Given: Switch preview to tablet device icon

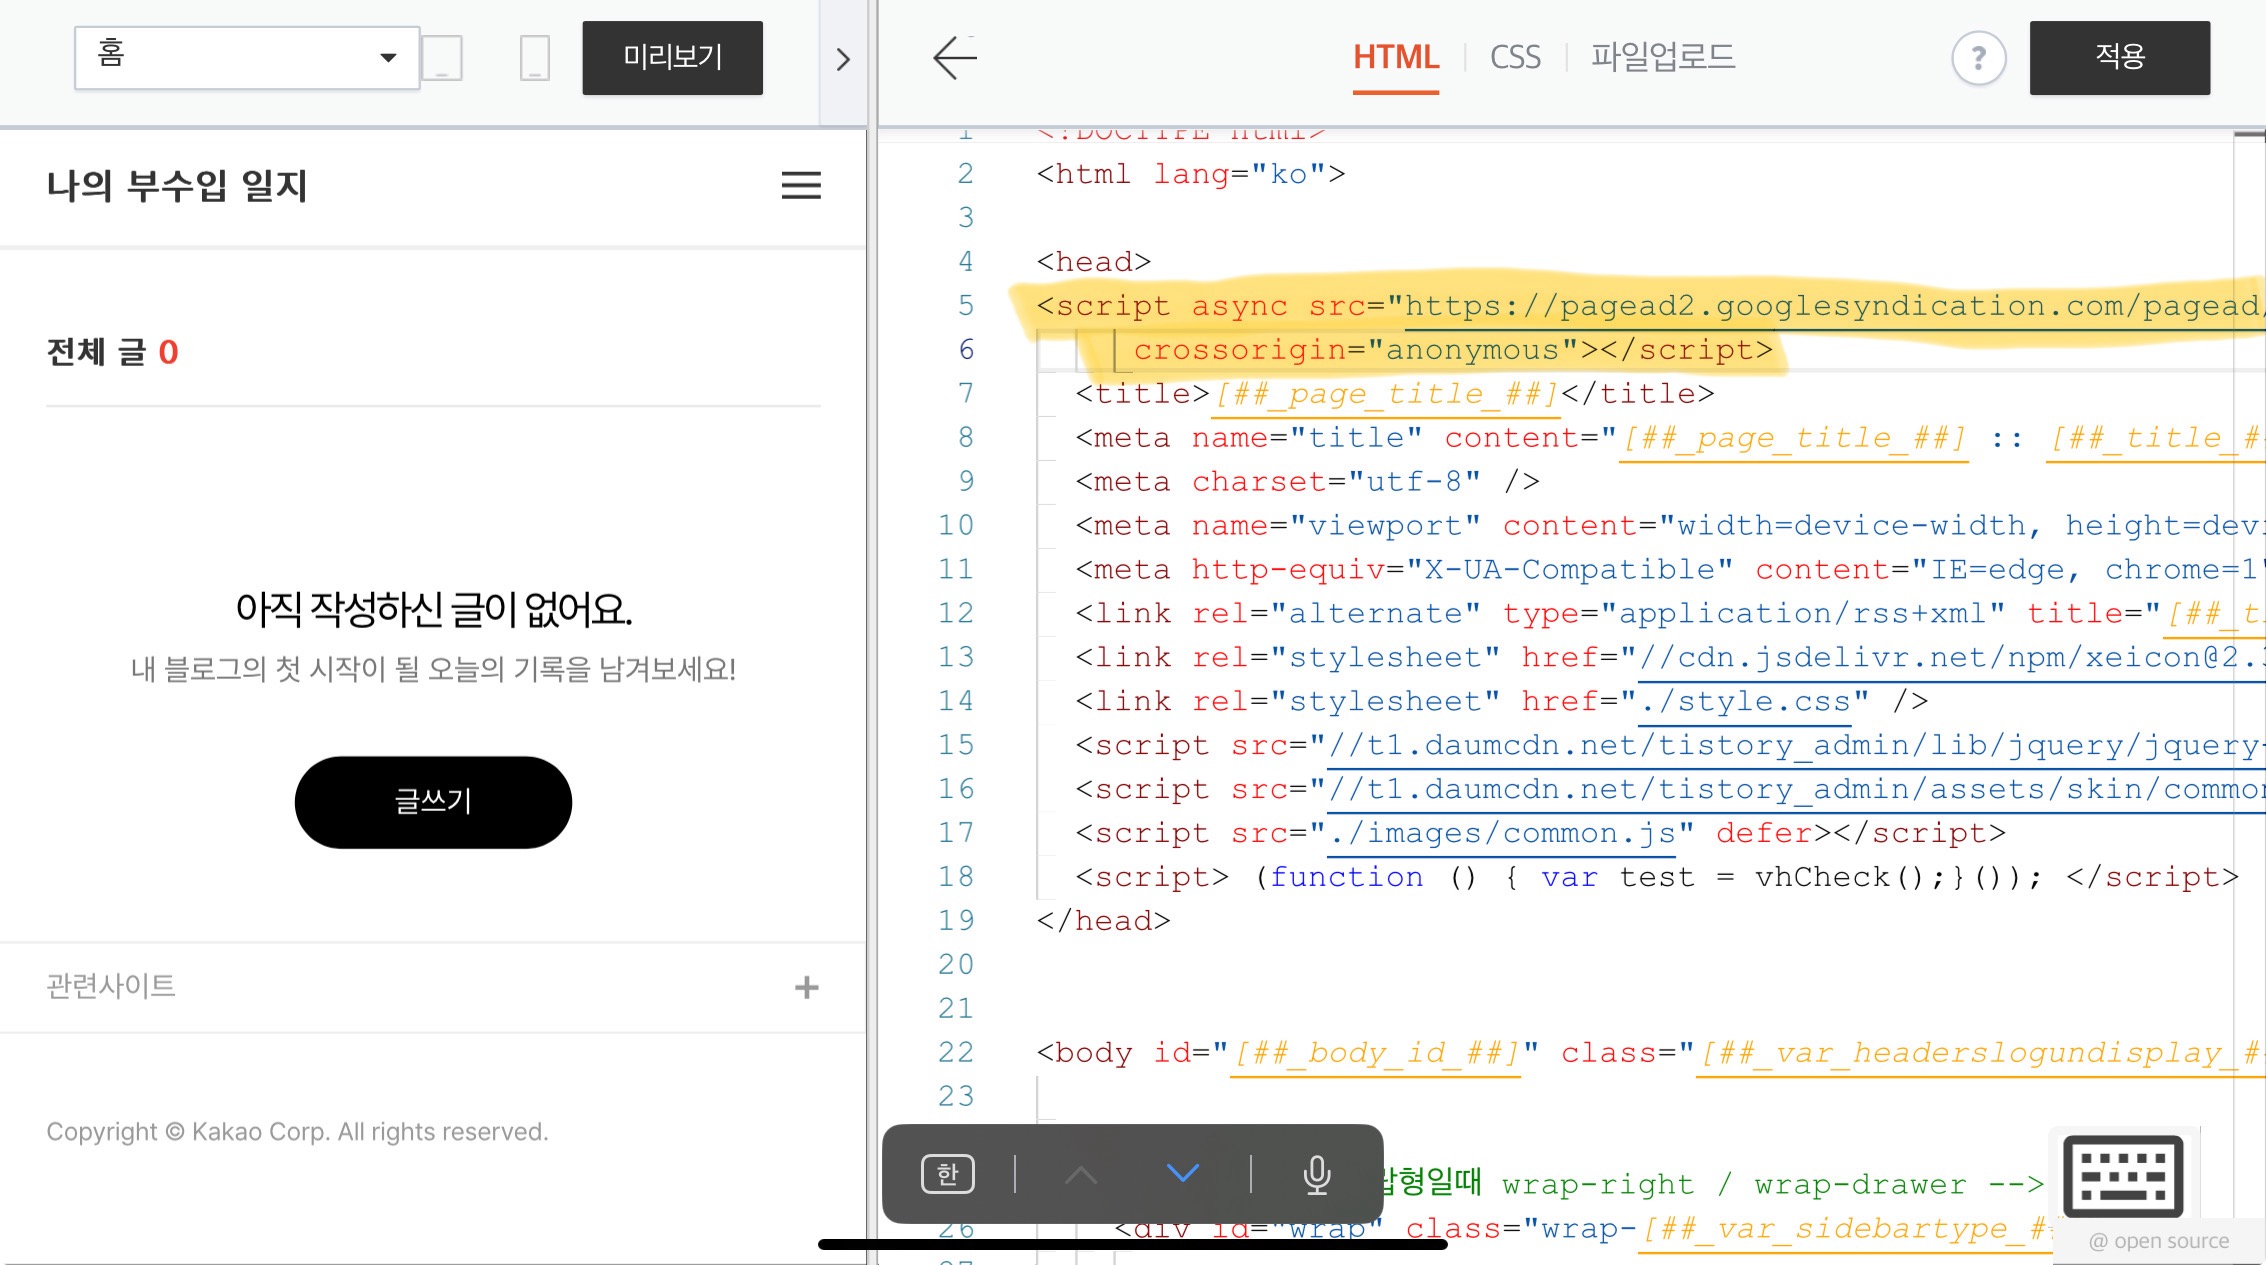Looking at the screenshot, I should coord(442,58).
